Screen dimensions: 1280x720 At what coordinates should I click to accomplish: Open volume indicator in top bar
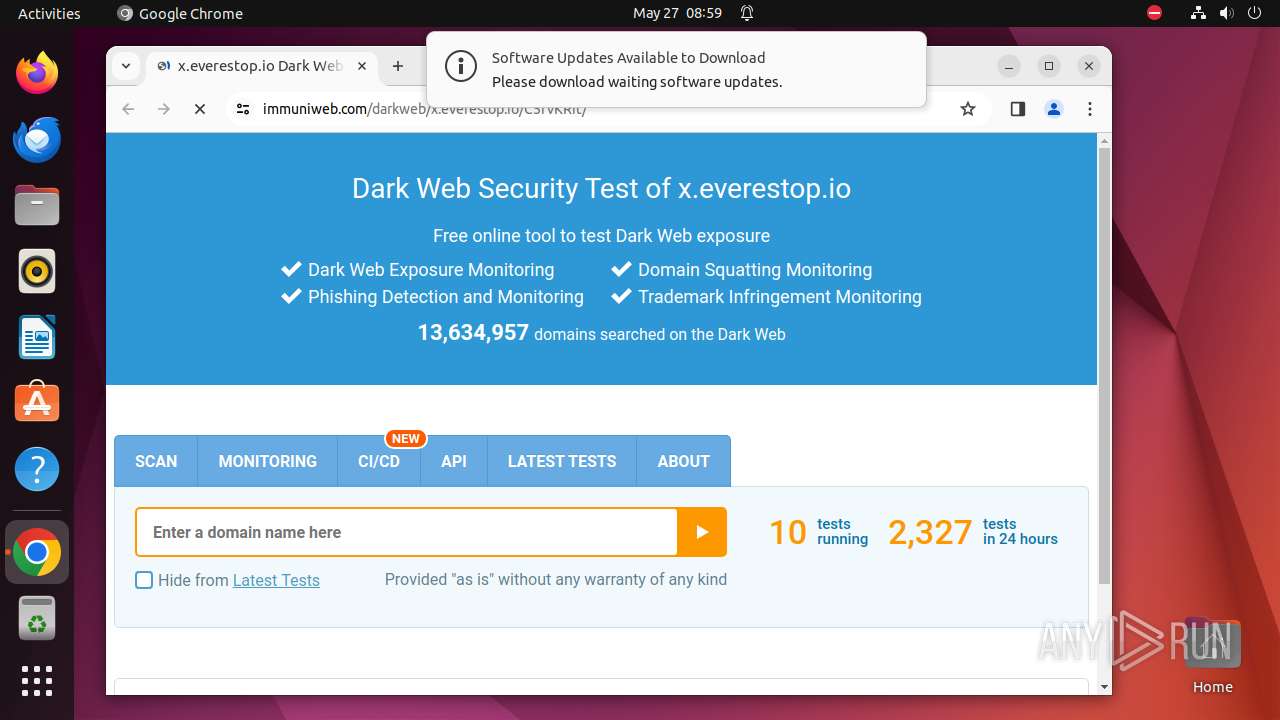pos(1227,13)
